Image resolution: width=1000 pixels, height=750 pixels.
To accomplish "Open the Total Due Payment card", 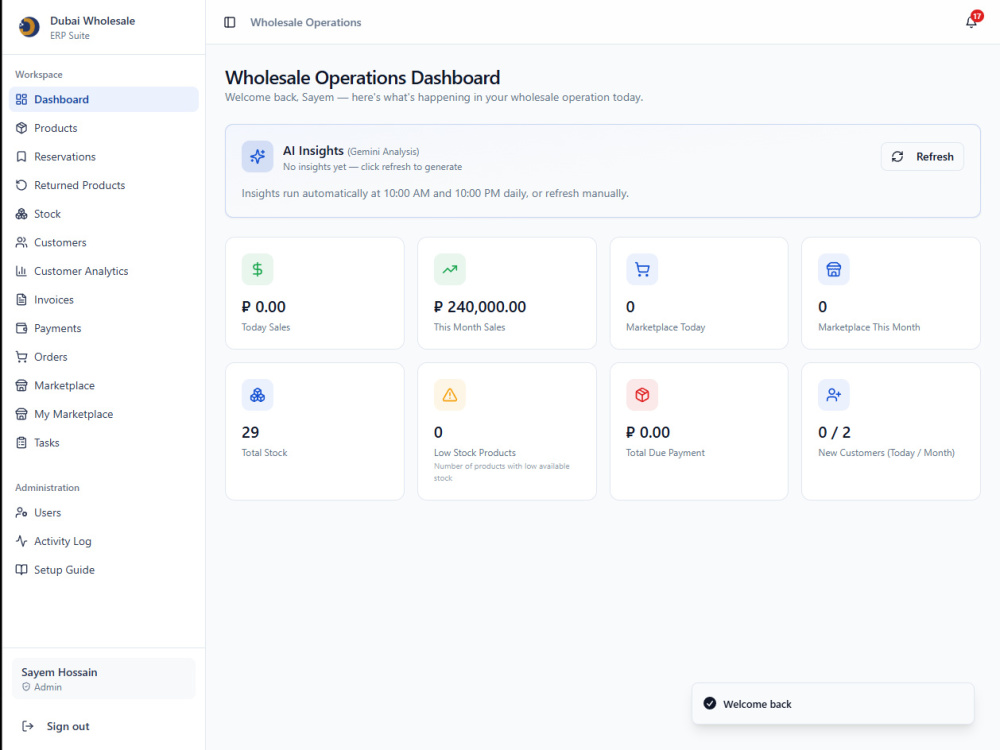I will (699, 431).
